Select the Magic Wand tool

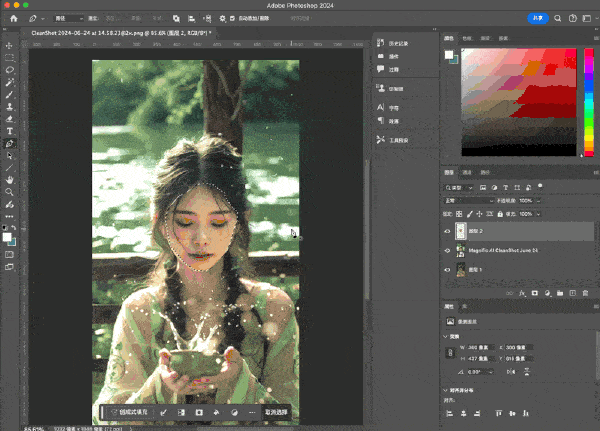pos(9,82)
